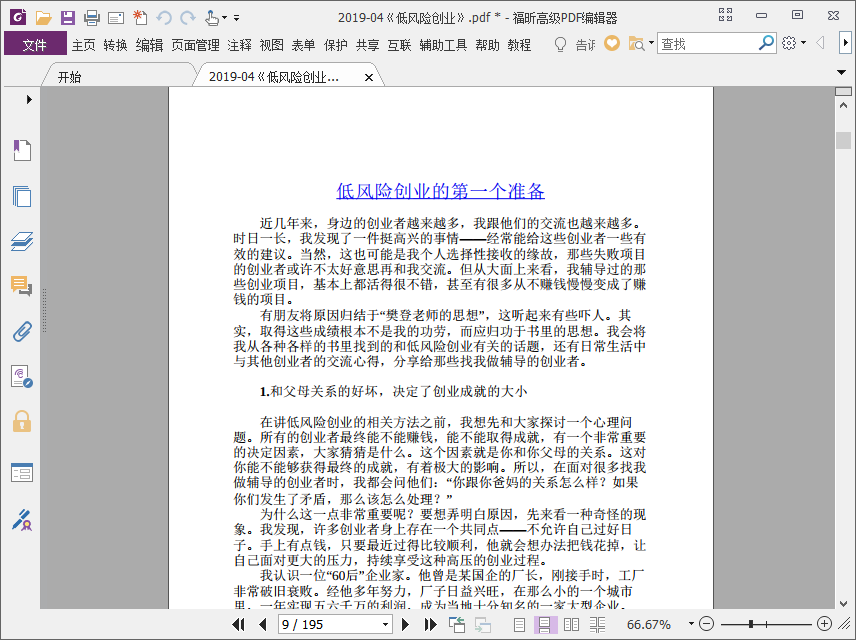The height and width of the screenshot is (640, 856).
Task: Open the layers panel in the sidebar
Action: point(22,241)
